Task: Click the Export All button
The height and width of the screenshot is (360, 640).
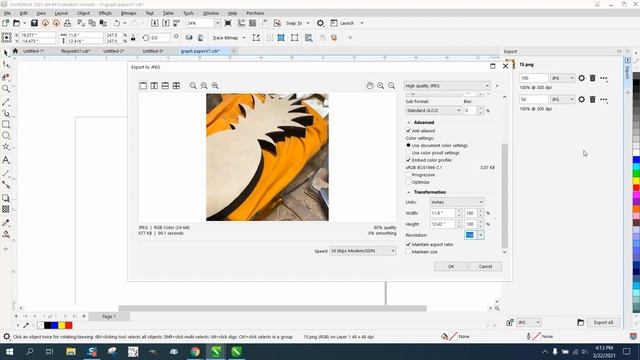Action: point(603,322)
